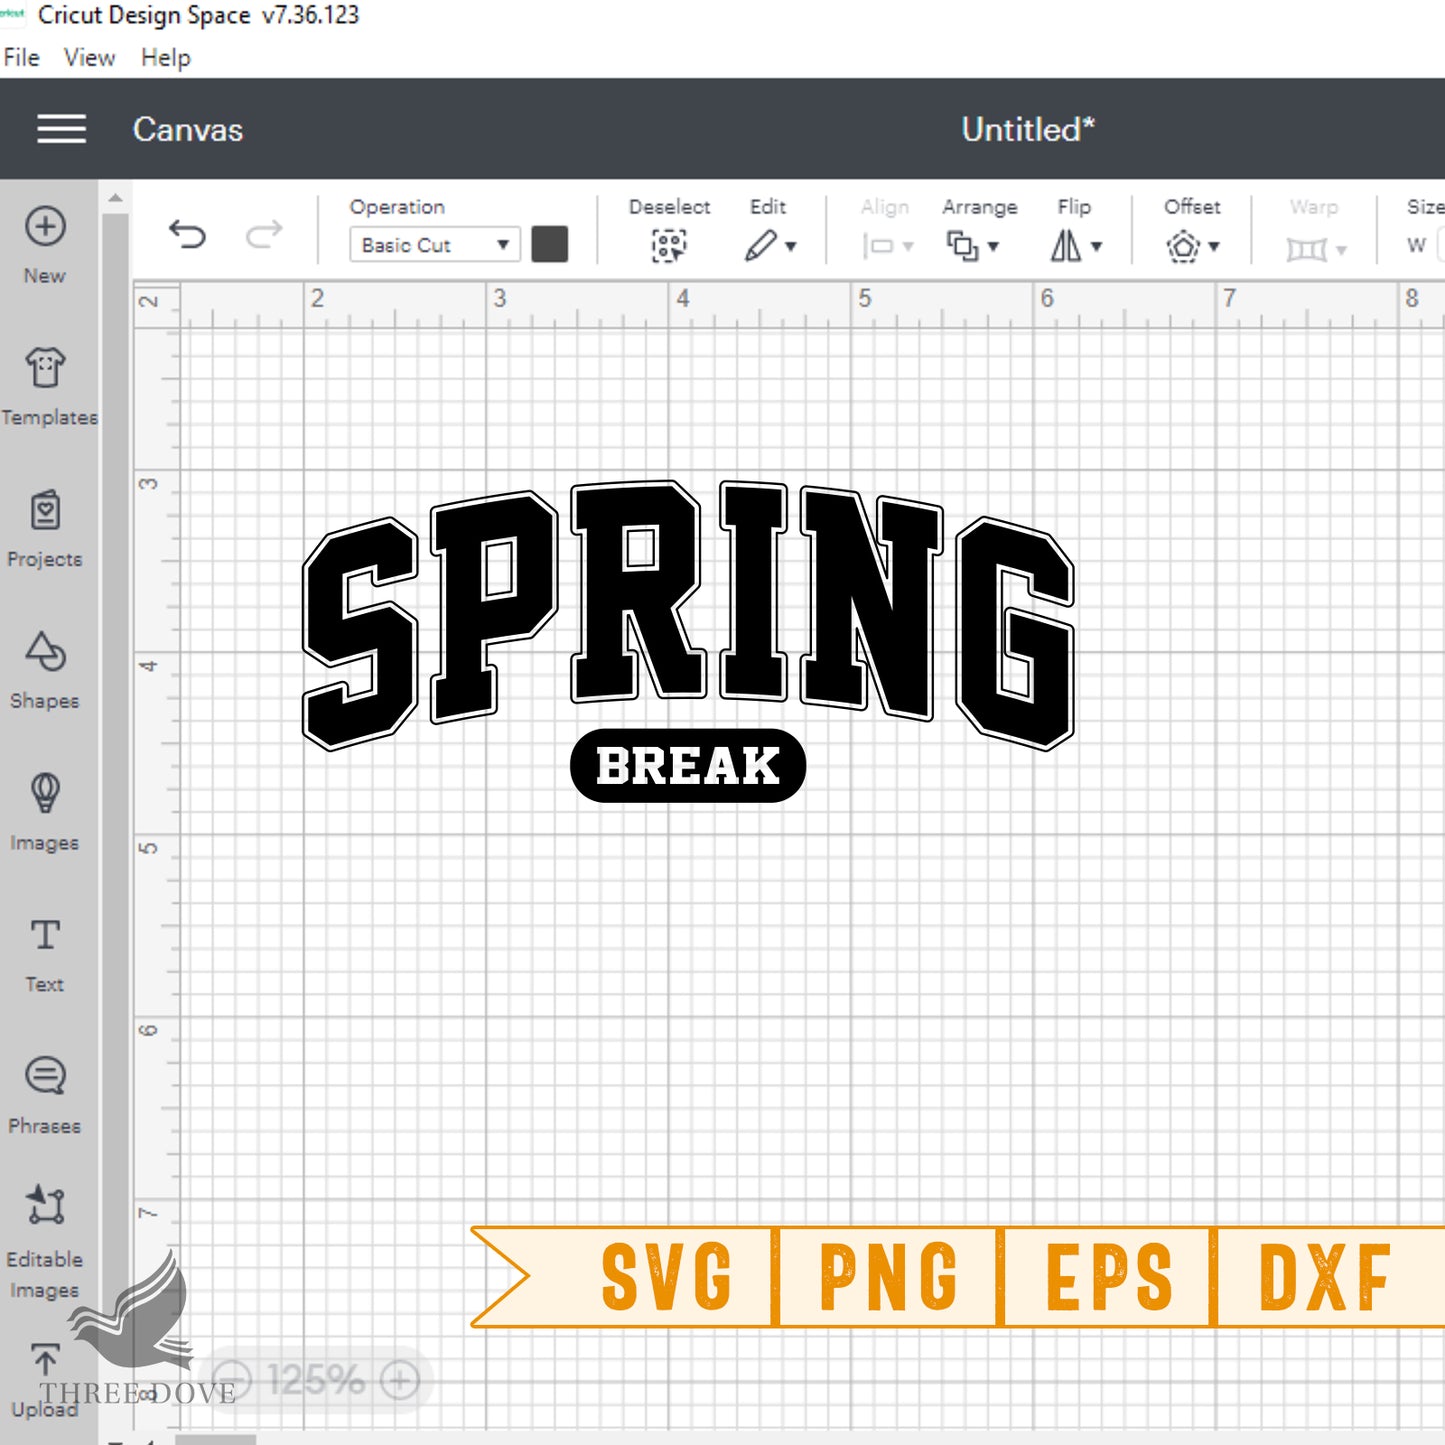The width and height of the screenshot is (1445, 1445).
Task: Click the sidebar scroll up arrow
Action: point(115,199)
